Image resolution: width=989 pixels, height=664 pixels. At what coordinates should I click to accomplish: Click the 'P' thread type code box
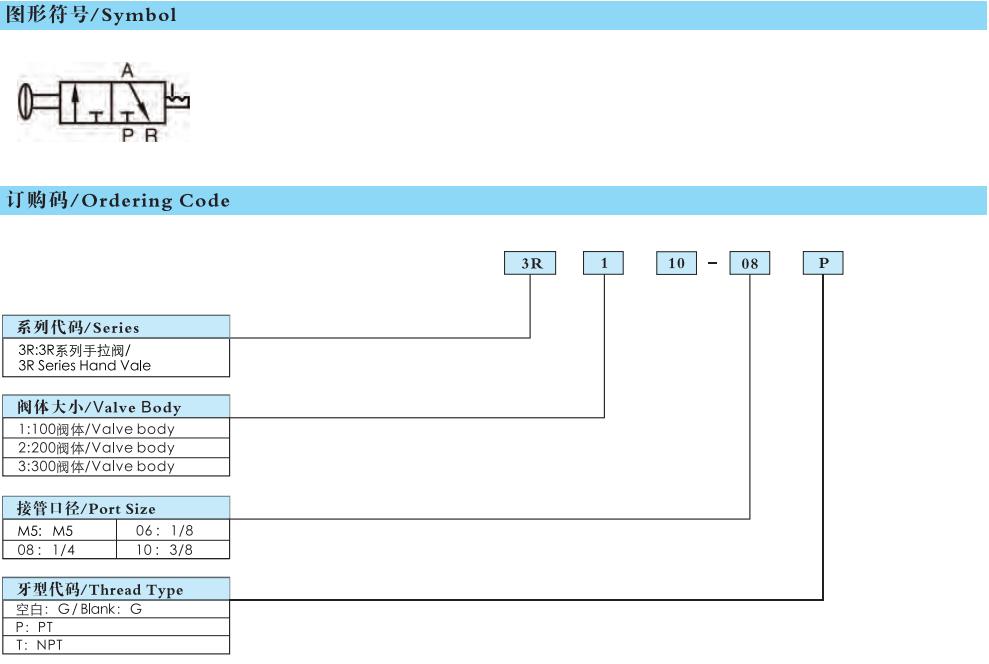(x=823, y=263)
